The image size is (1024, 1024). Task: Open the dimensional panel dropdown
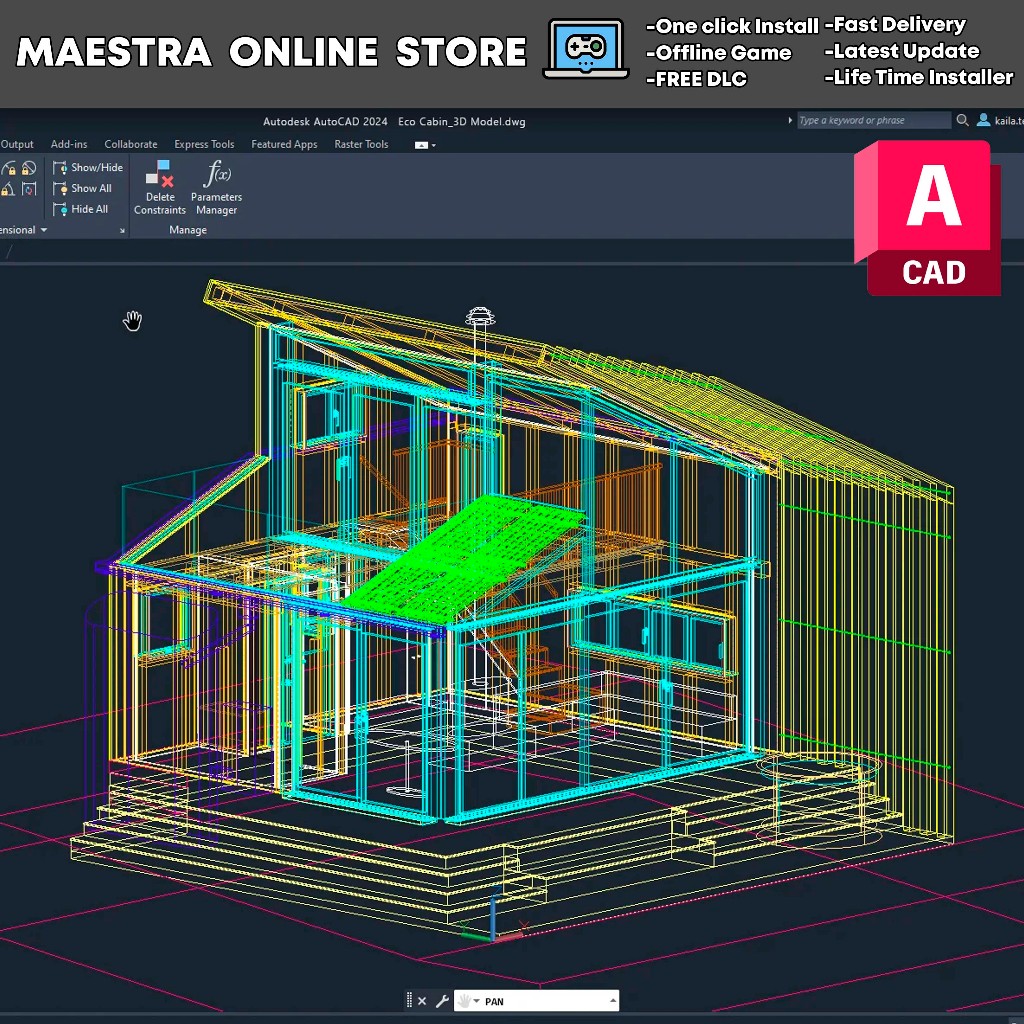click(x=45, y=229)
